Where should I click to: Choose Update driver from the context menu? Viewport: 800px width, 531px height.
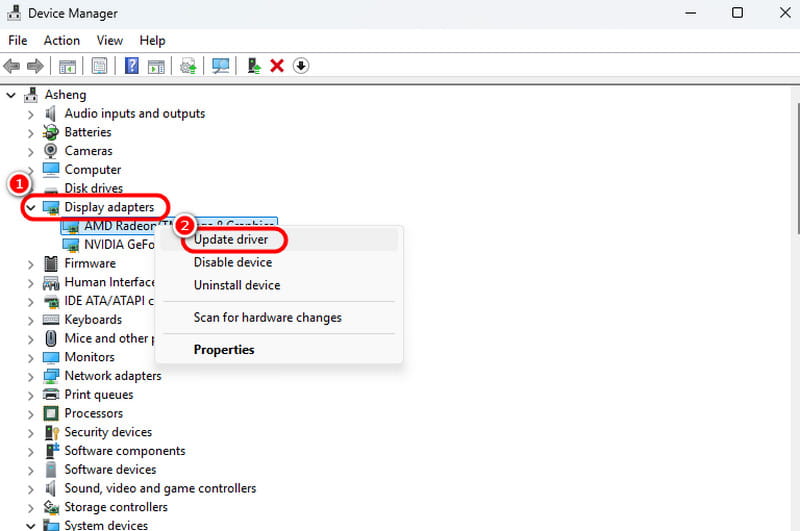[231, 240]
